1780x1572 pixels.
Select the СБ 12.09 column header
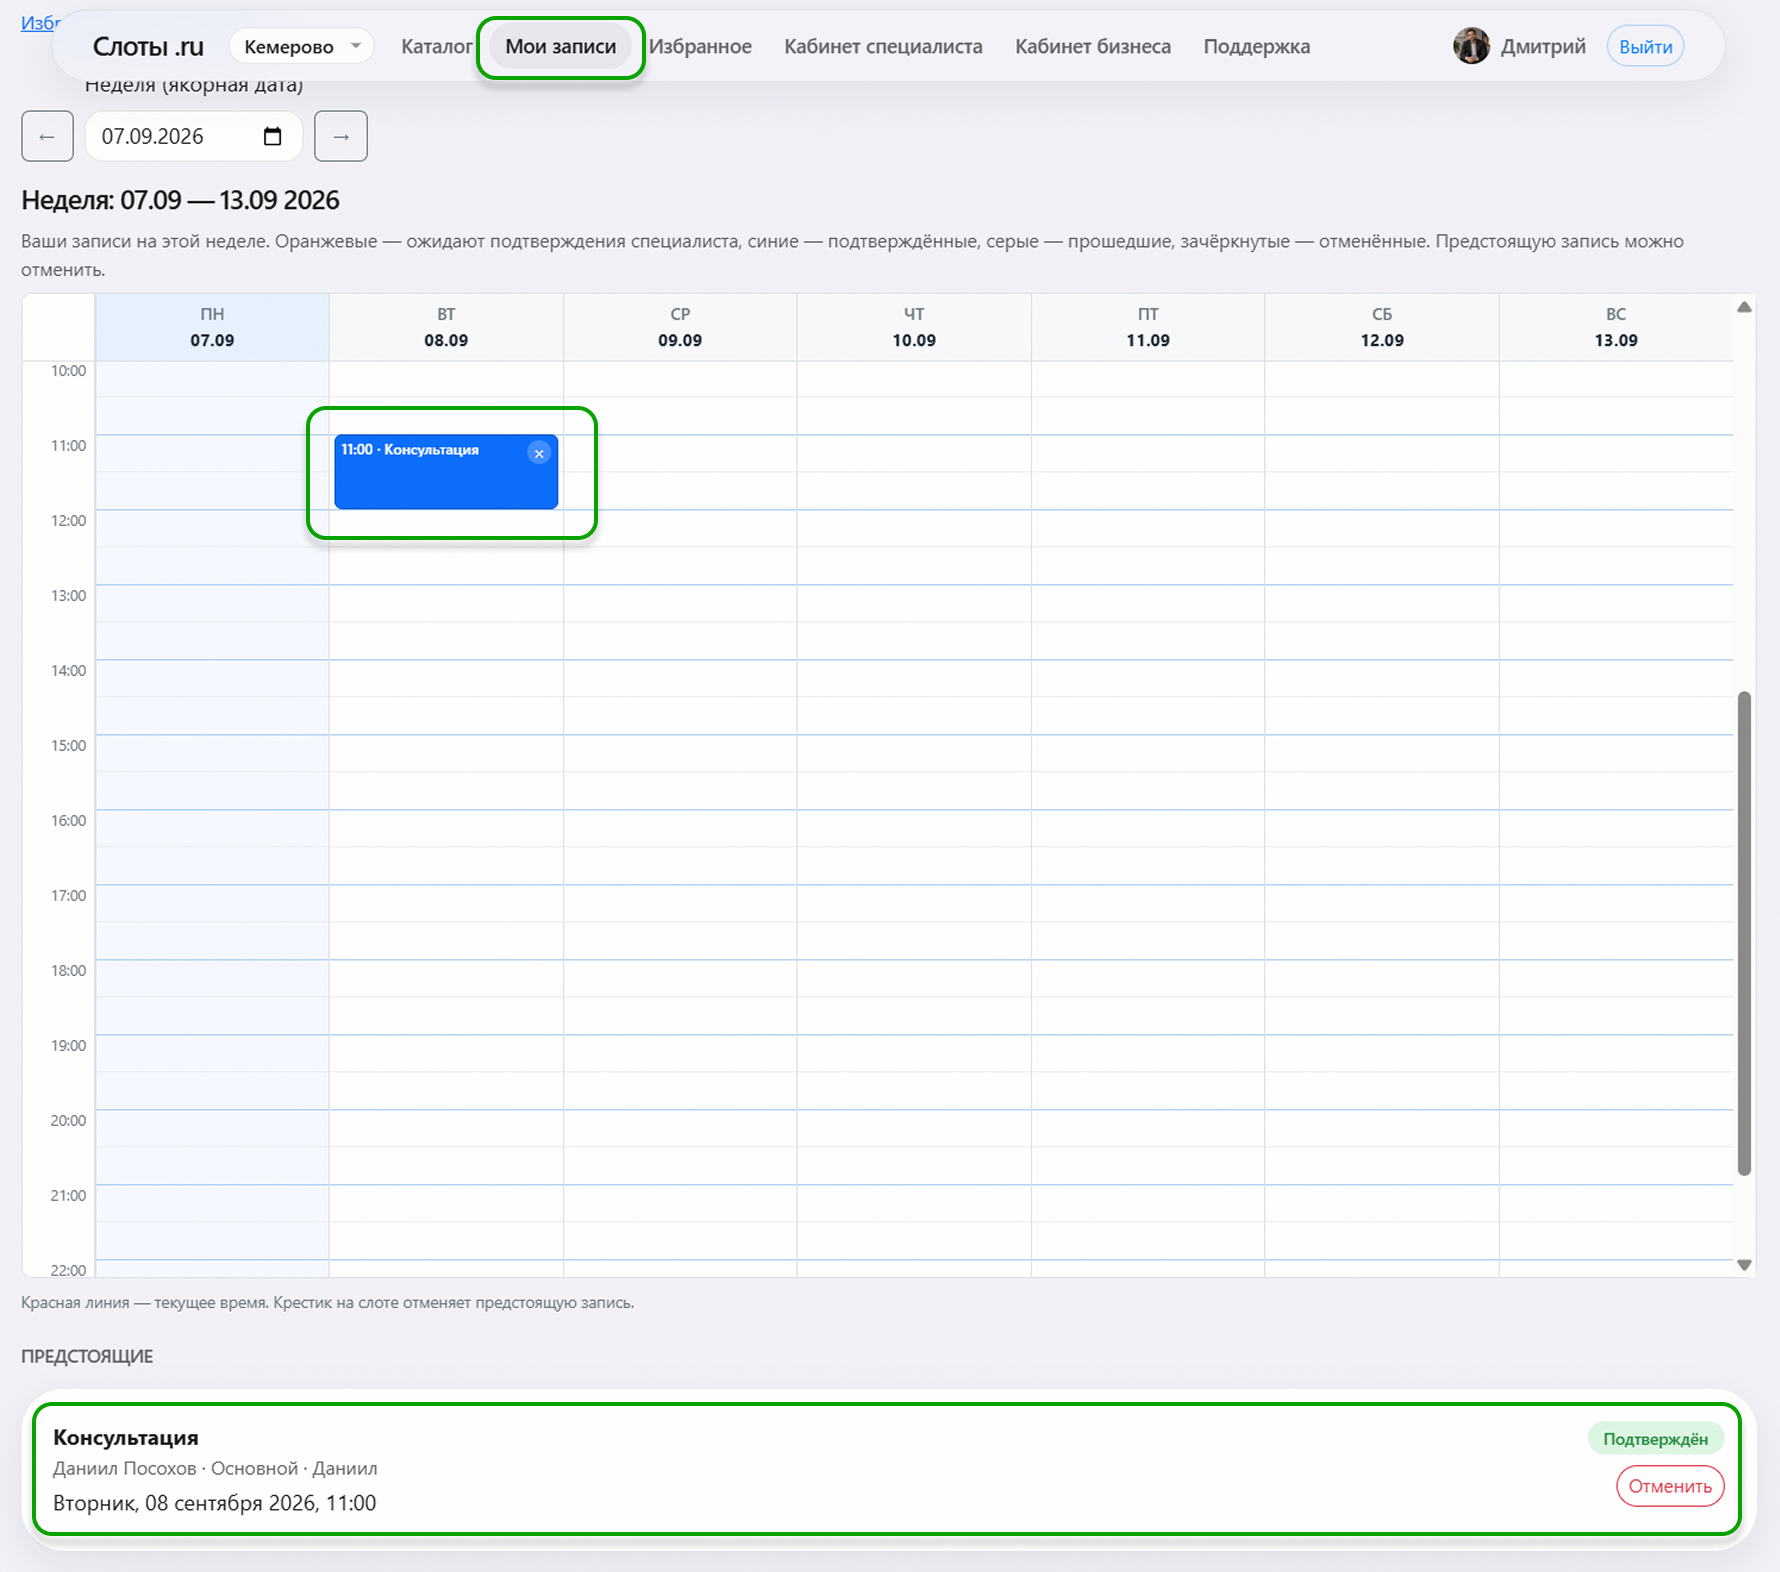(1382, 327)
